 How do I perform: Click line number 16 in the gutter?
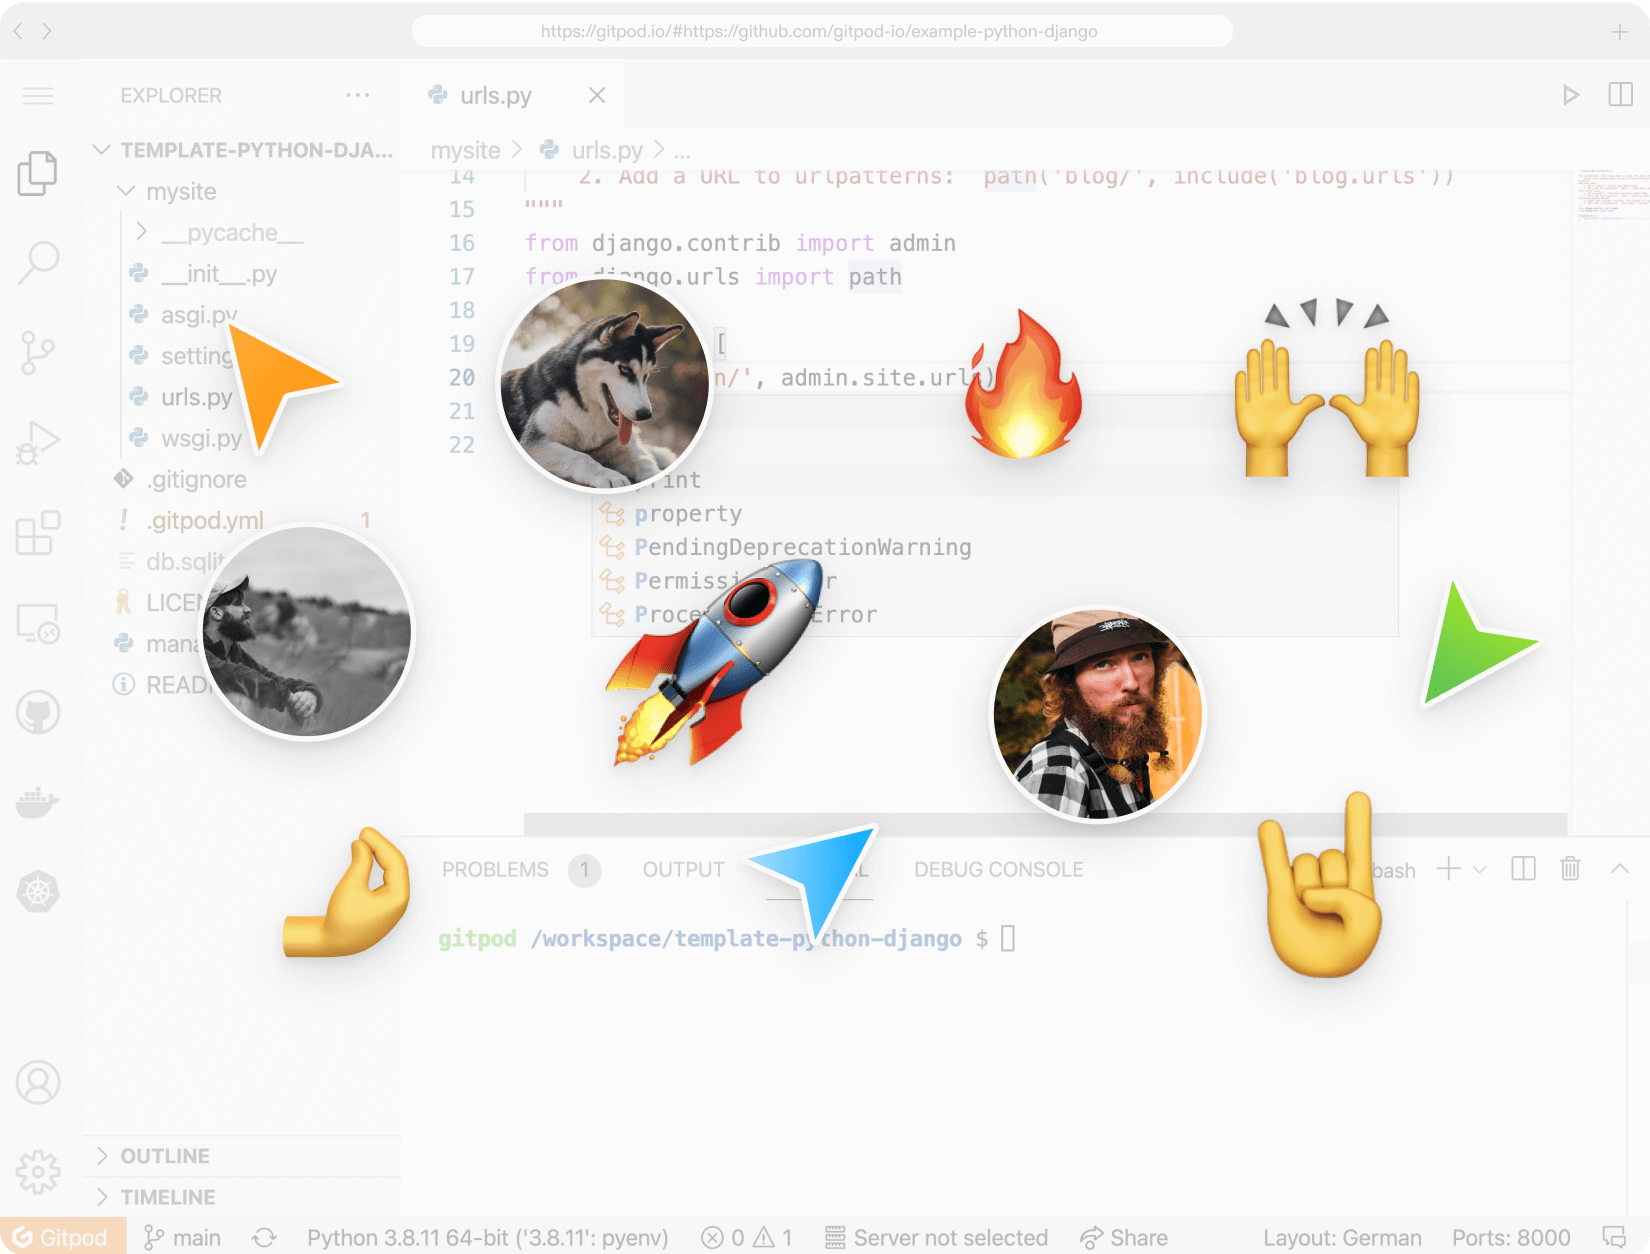[462, 243]
